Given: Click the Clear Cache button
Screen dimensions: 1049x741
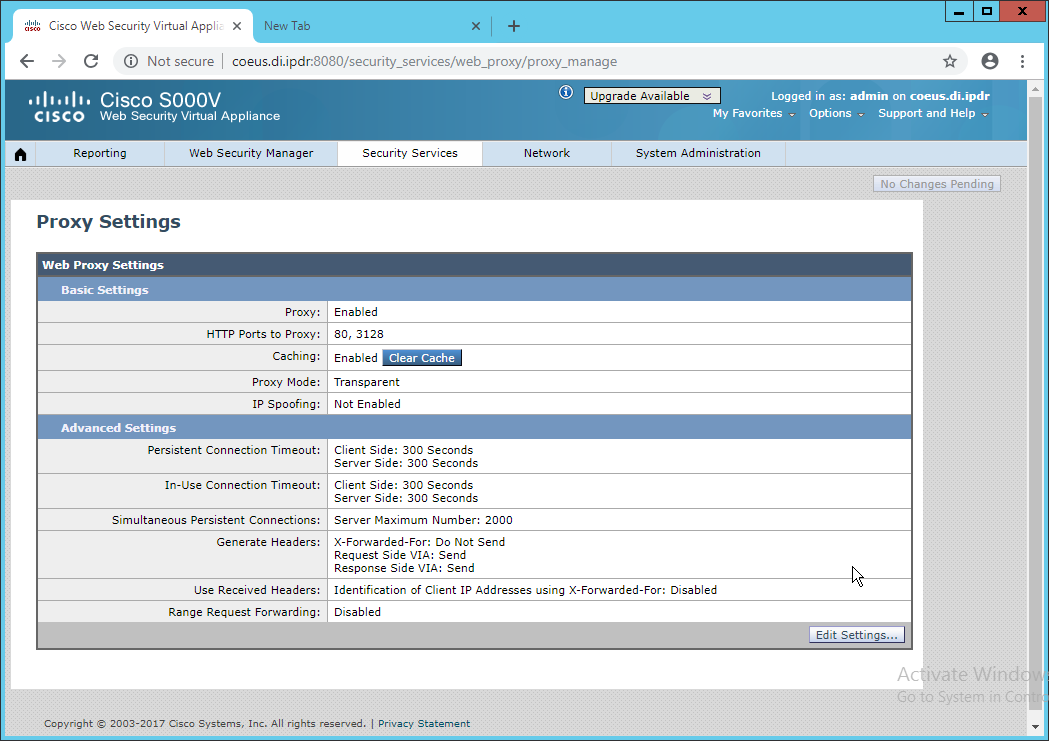Looking at the screenshot, I should point(421,358).
